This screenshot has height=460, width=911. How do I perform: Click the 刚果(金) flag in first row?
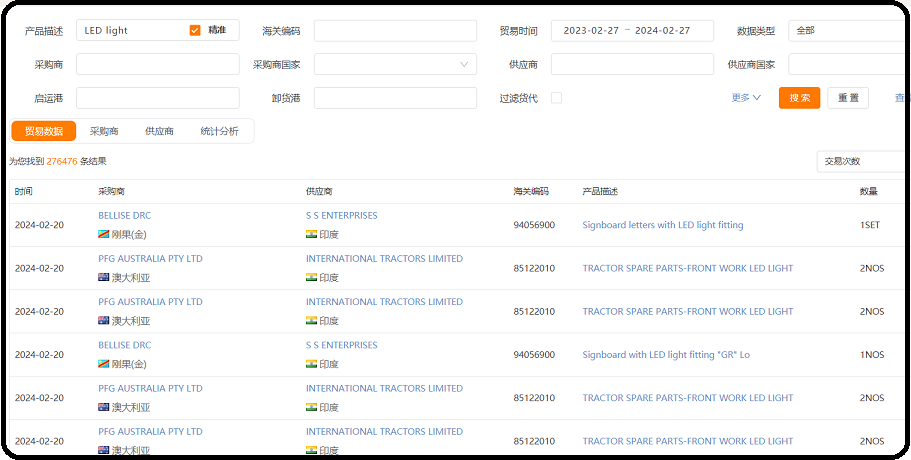click(103, 235)
